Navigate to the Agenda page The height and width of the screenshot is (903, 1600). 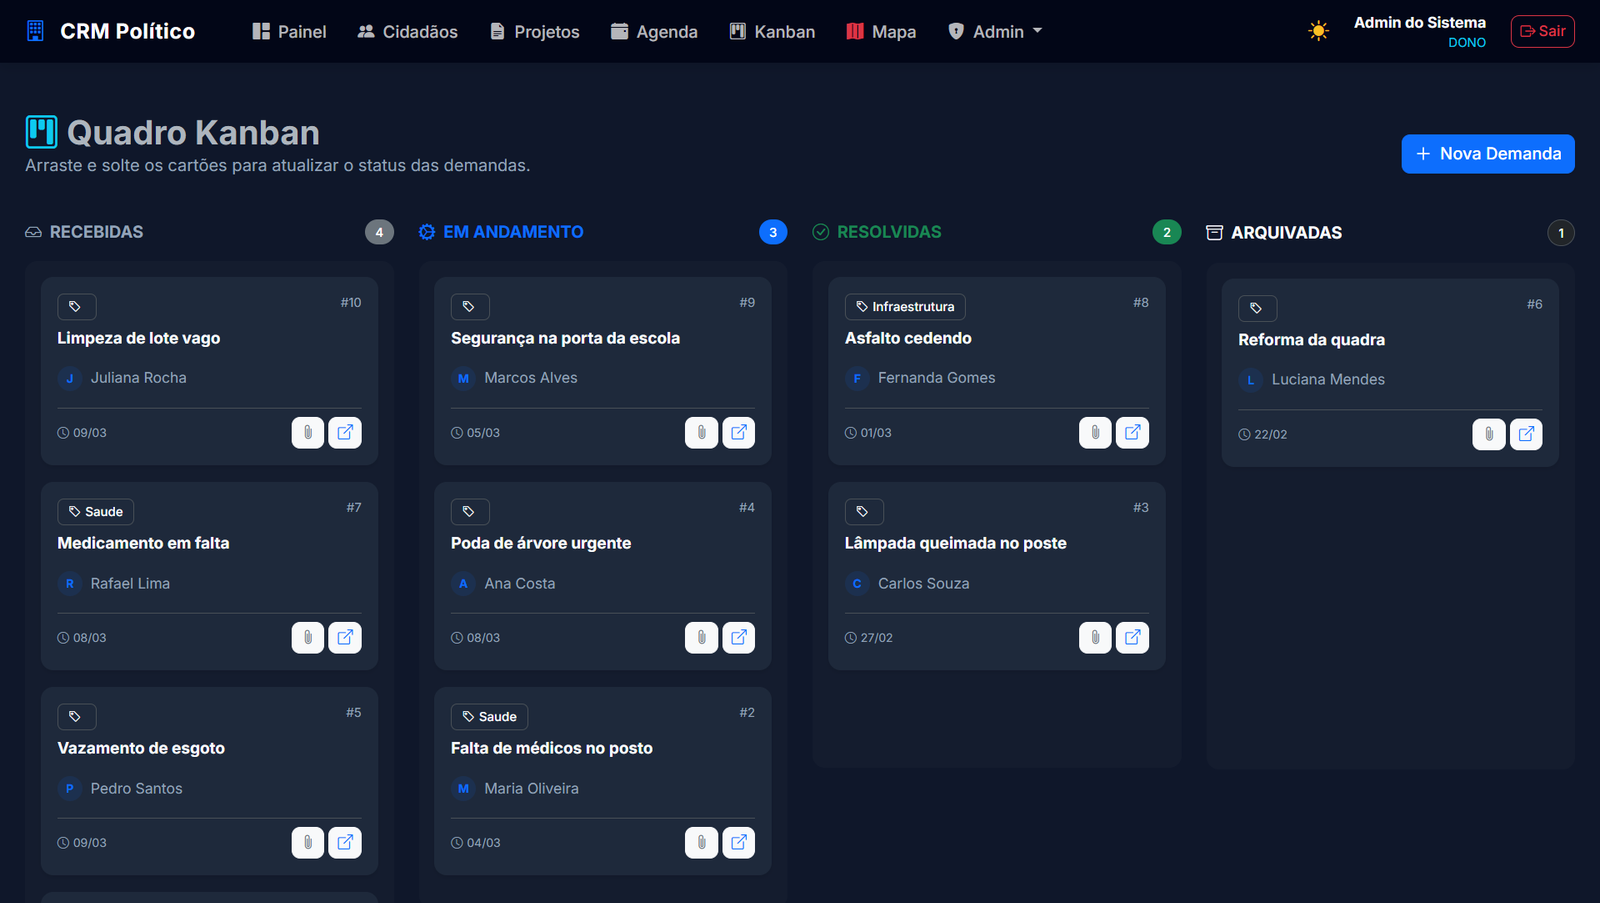[654, 31]
